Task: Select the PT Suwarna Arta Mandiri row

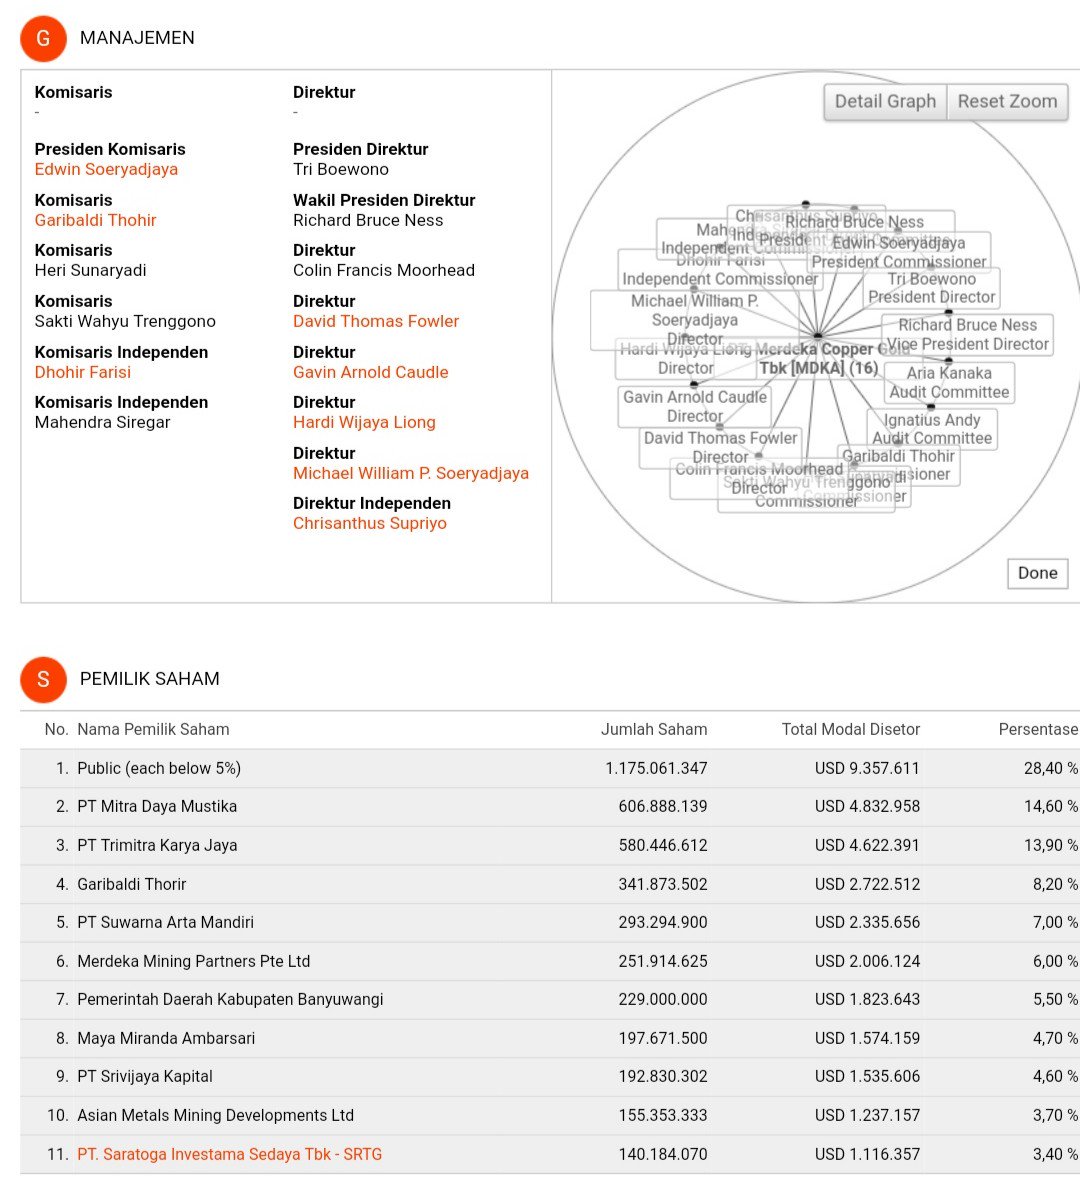Action: coord(550,923)
